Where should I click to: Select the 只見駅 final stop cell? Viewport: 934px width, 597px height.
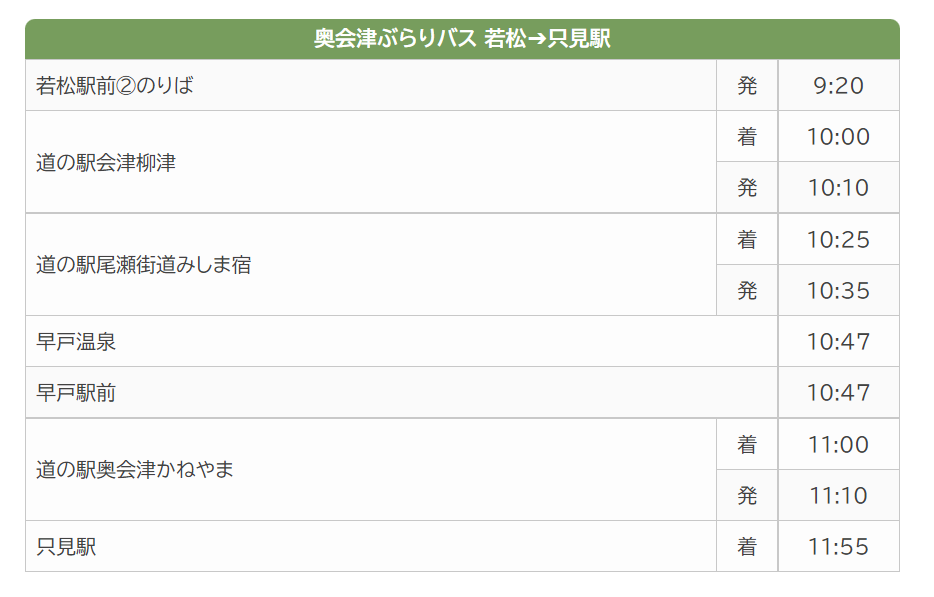(371, 546)
